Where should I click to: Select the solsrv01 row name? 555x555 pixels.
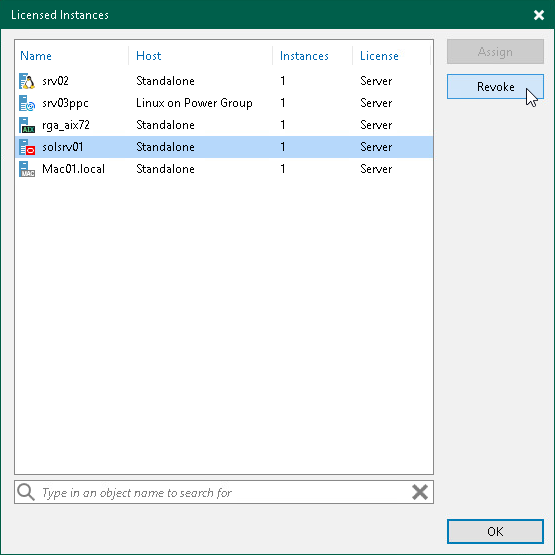pos(63,147)
